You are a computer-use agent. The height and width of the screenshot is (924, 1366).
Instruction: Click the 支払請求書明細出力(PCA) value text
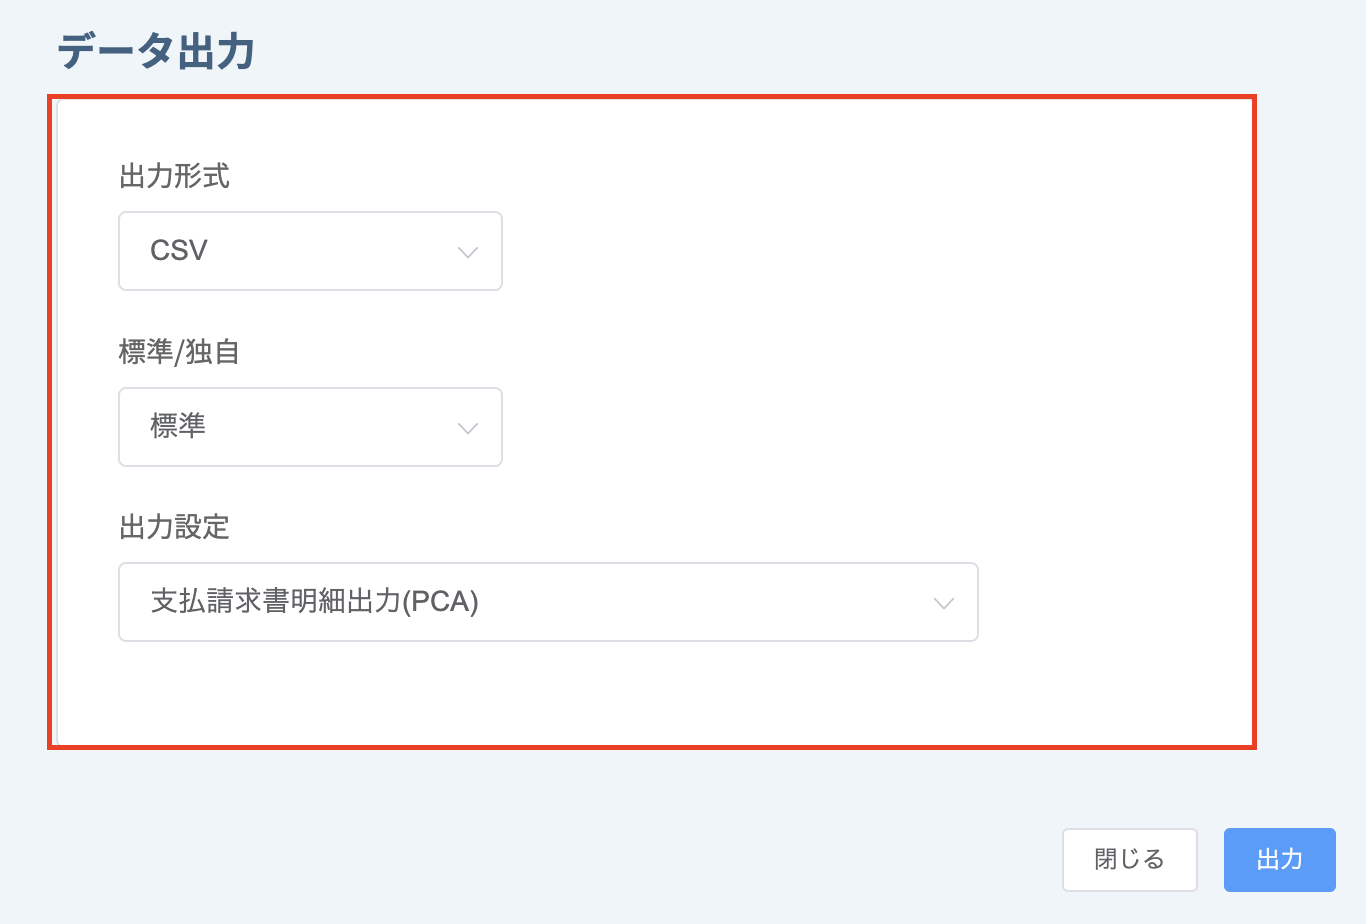(315, 602)
